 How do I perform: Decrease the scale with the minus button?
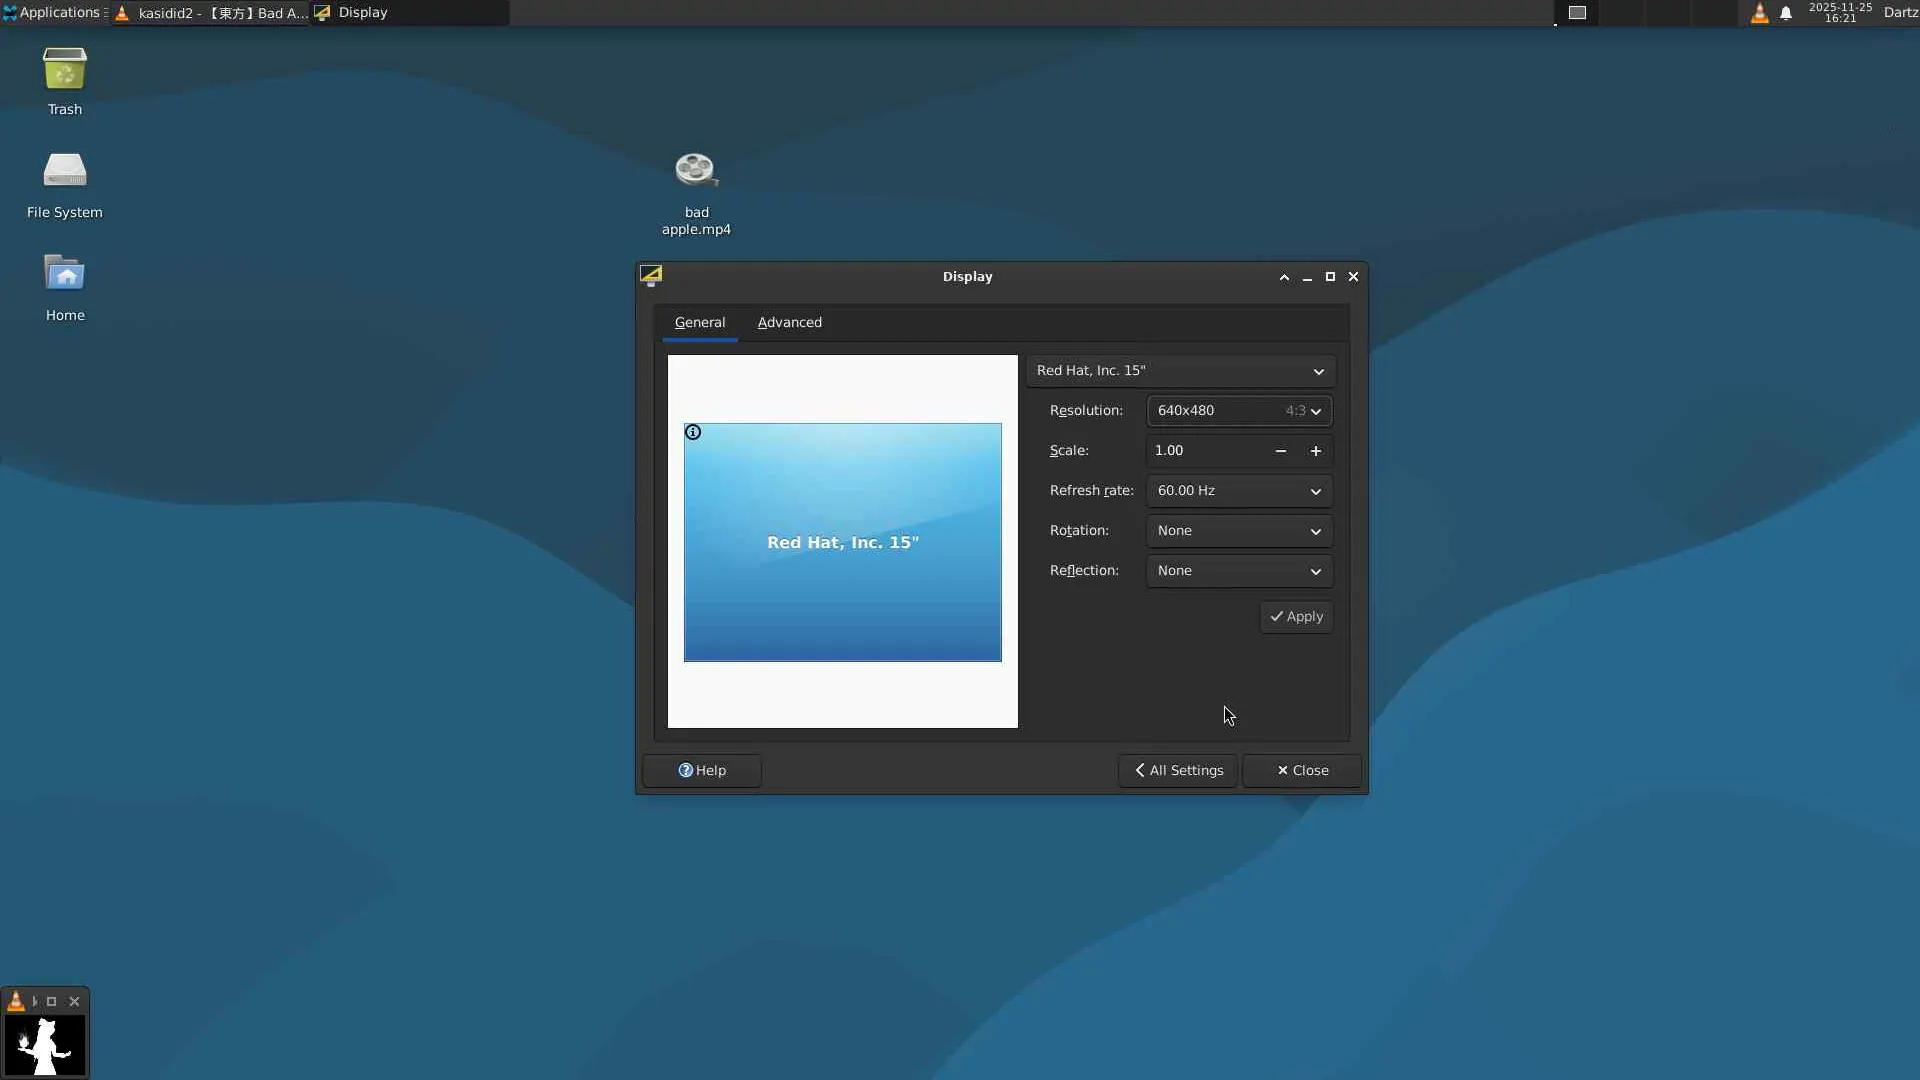pyautogui.click(x=1280, y=451)
